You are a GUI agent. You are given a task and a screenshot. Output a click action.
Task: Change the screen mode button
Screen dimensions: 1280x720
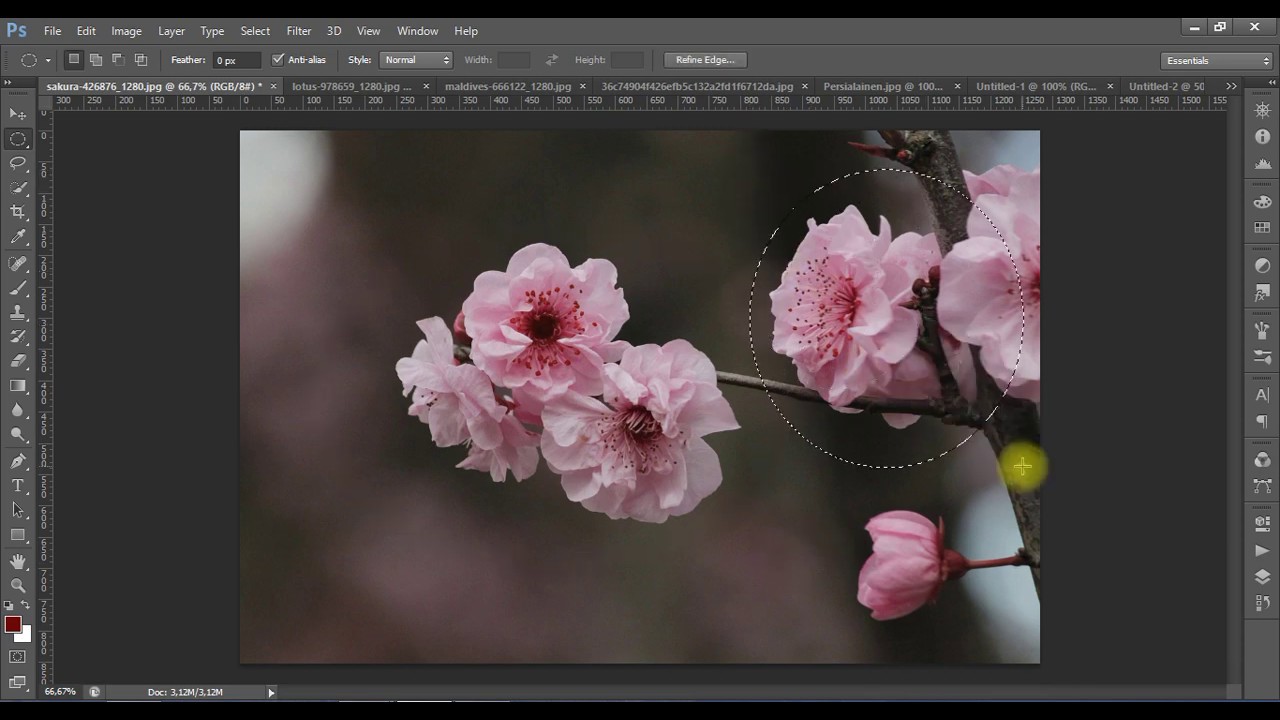point(18,683)
